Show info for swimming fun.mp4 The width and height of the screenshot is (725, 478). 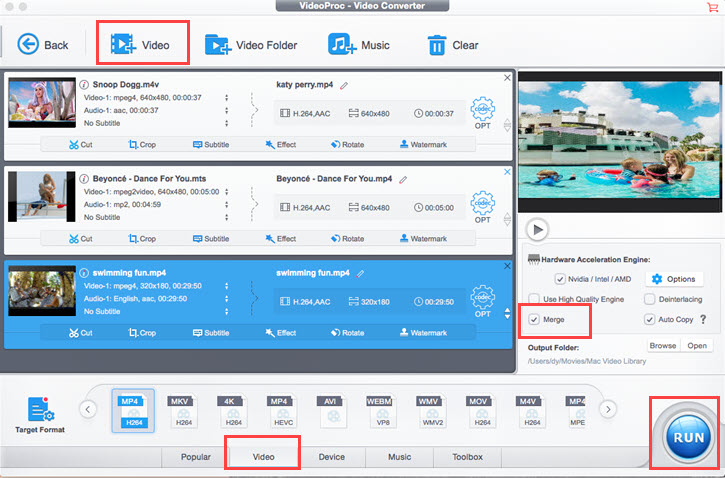point(84,273)
